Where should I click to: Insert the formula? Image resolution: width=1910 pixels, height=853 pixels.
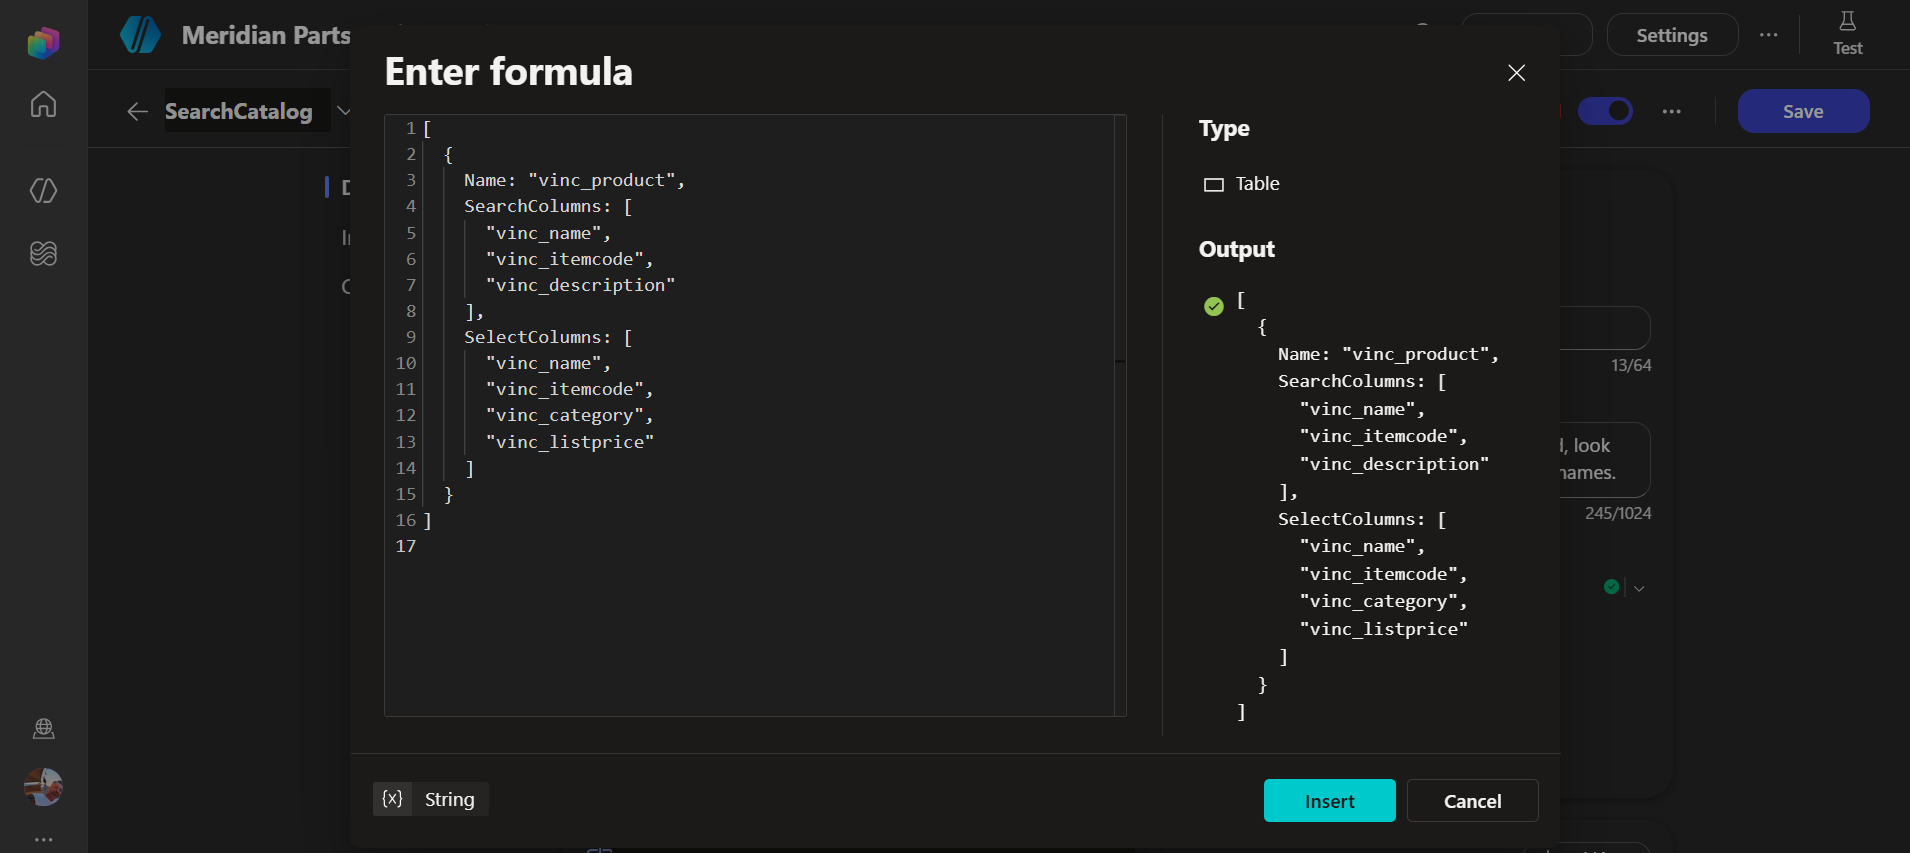point(1329,801)
